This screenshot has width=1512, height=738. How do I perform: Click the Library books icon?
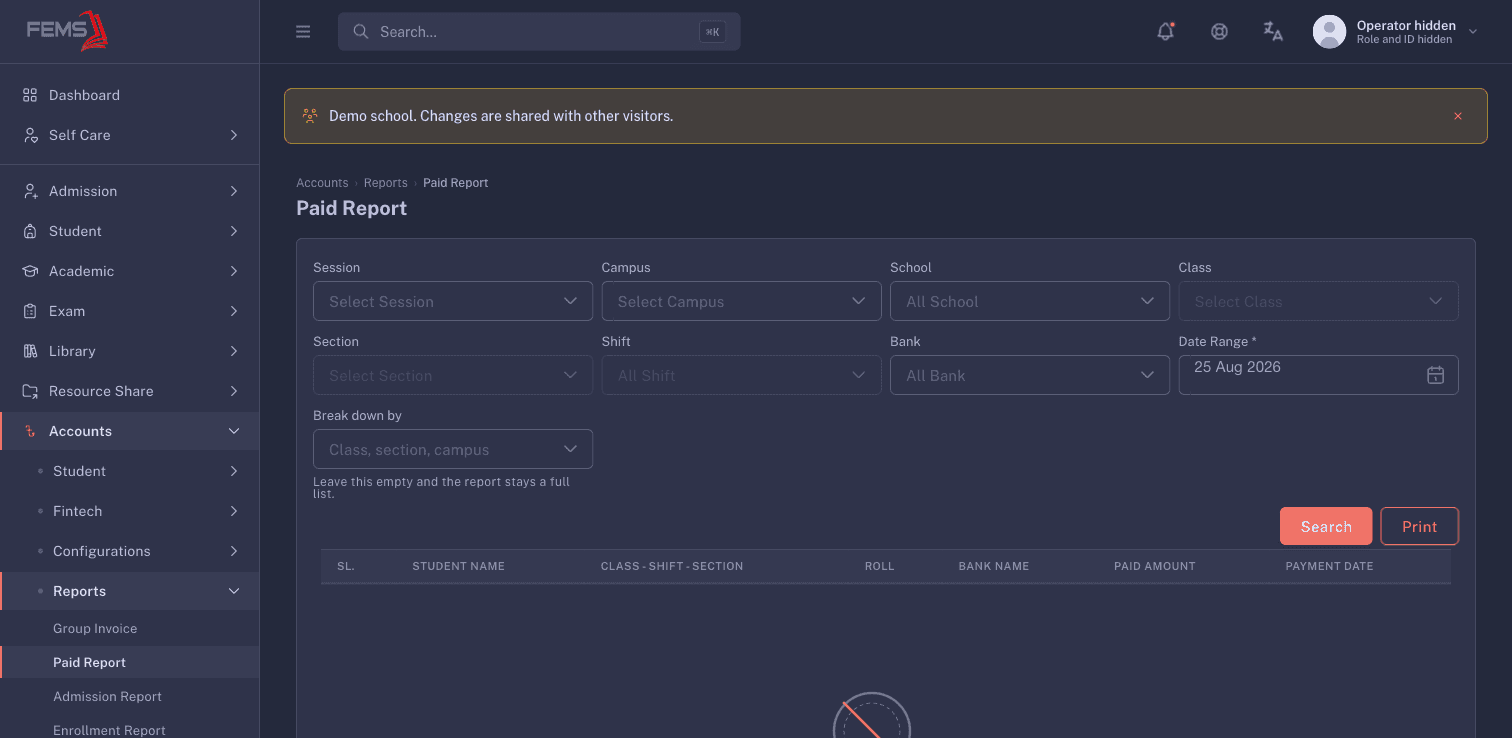pyautogui.click(x=30, y=351)
